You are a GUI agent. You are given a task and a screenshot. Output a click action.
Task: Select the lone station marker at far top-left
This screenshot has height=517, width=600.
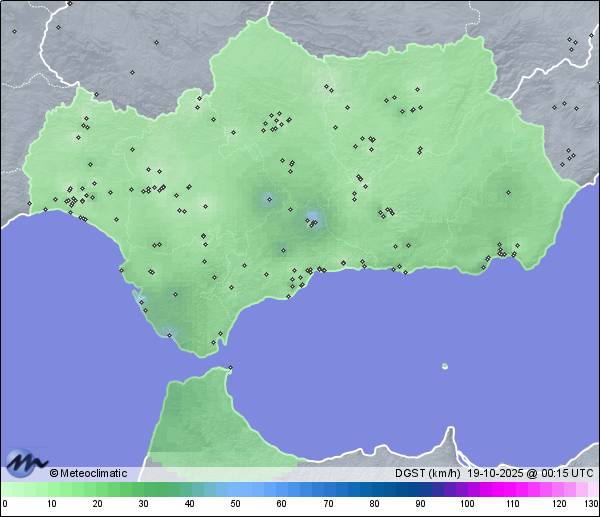(x=14, y=31)
